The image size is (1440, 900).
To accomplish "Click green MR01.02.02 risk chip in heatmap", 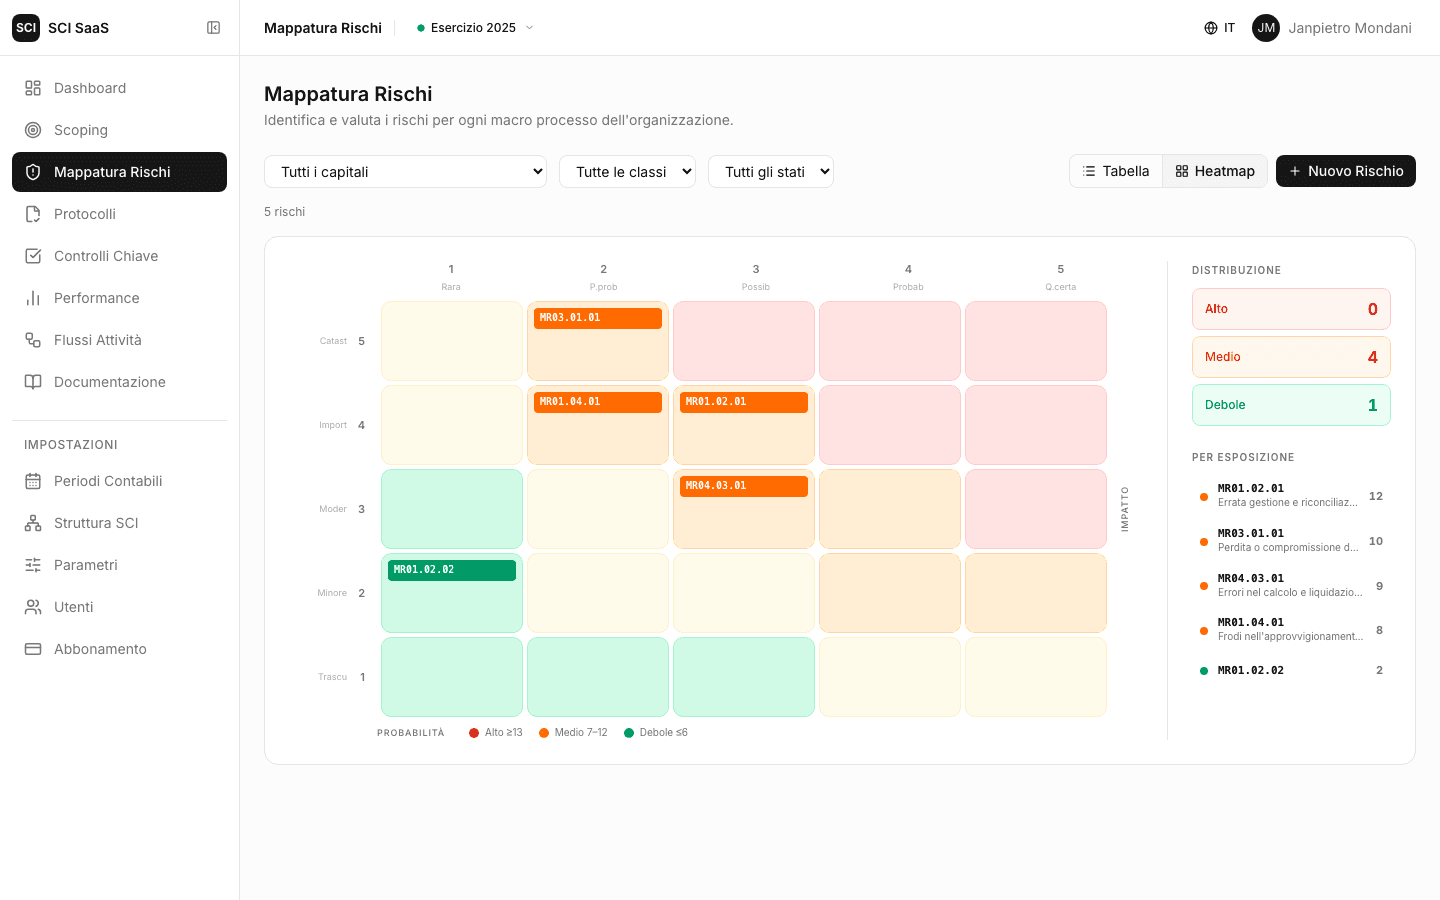I will pos(452,570).
